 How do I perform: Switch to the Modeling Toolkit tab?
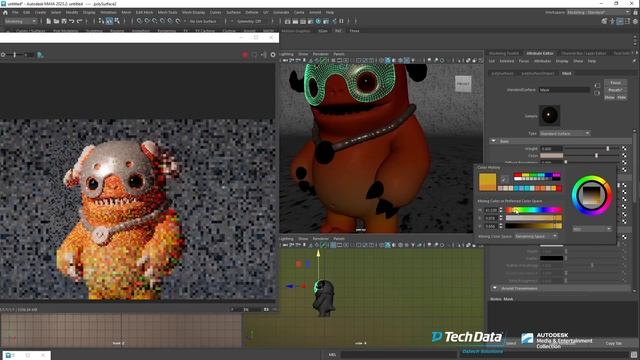504,53
